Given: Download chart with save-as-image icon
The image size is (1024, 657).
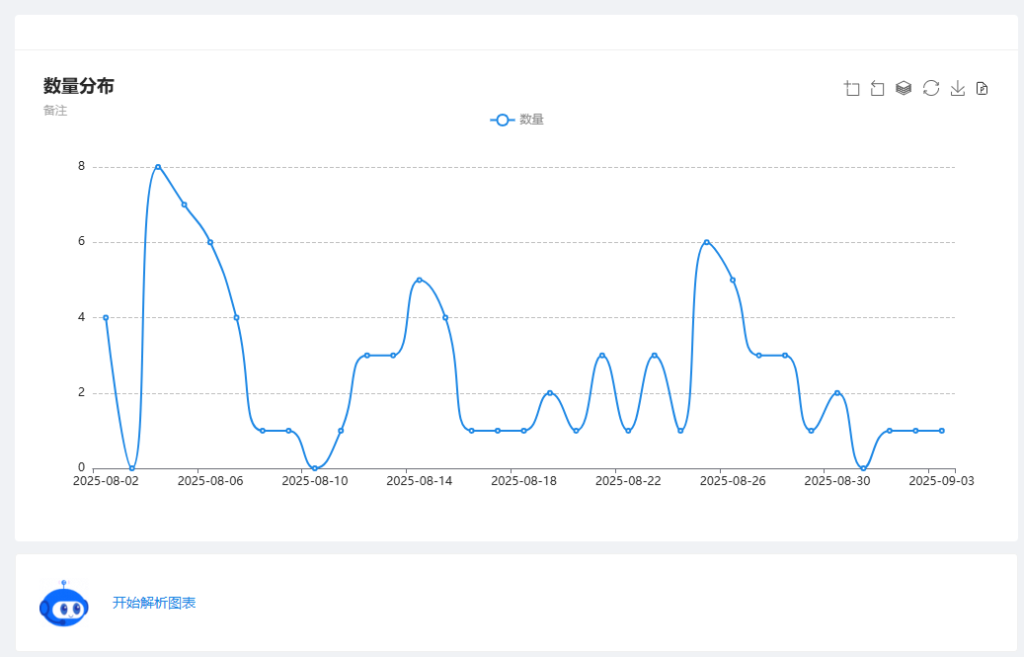Looking at the screenshot, I should click(957, 88).
